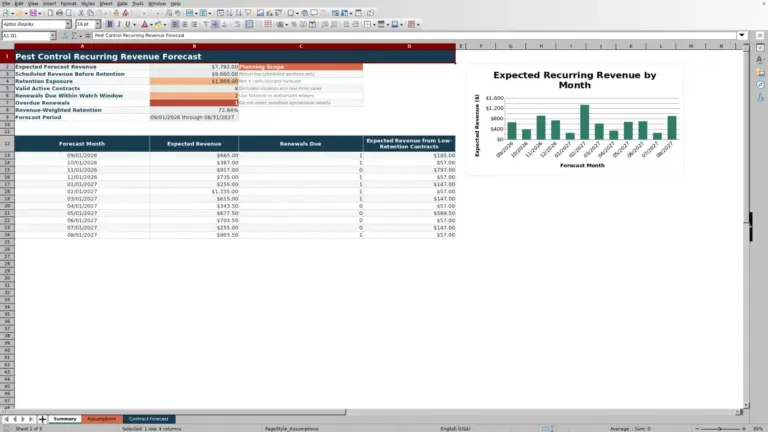This screenshot has height=432, width=768.
Task: Click the Sort Descending icon
Action: [x=239, y=13]
